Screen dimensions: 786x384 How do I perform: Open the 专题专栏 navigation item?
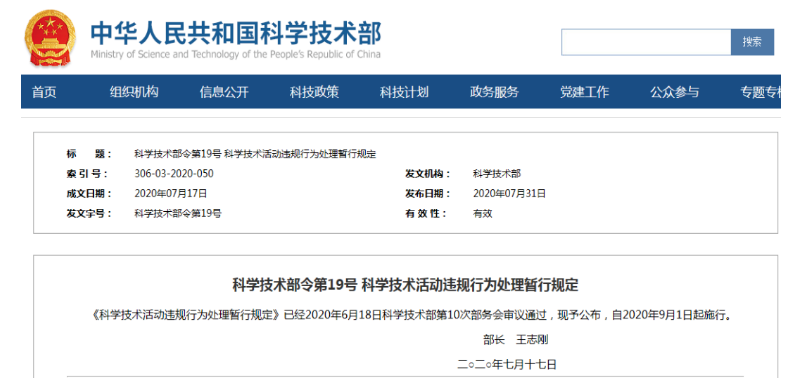760,92
